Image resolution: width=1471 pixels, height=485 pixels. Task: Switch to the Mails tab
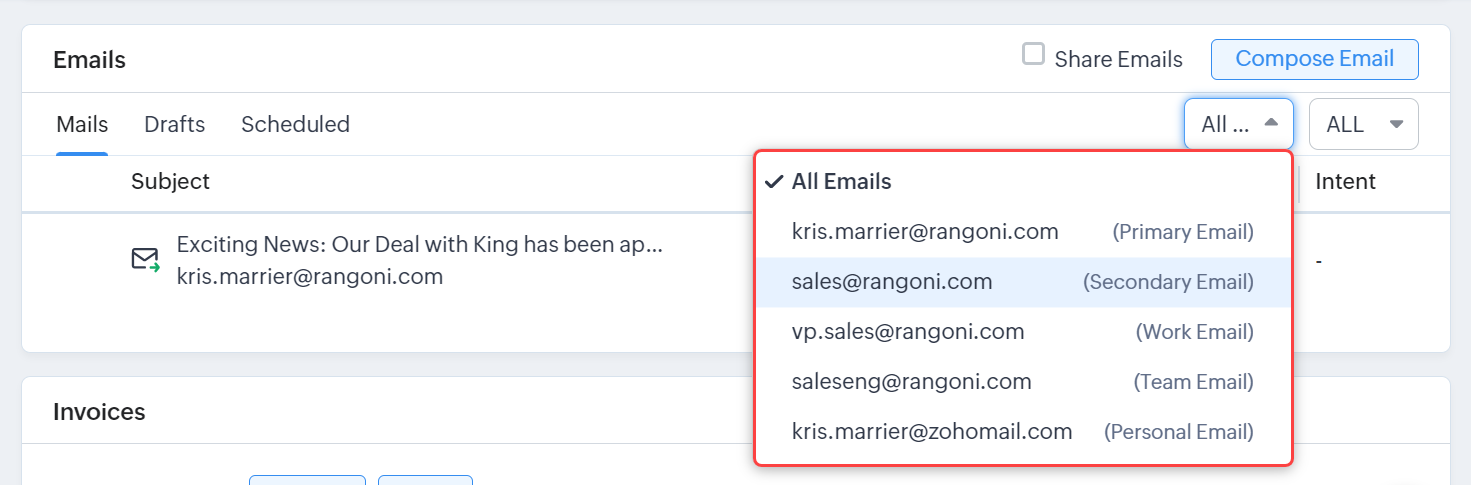pos(82,125)
